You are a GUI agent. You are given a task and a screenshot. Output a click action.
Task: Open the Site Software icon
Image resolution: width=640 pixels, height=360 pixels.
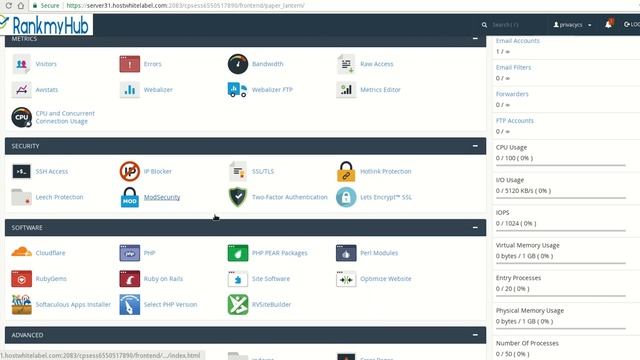click(x=238, y=279)
